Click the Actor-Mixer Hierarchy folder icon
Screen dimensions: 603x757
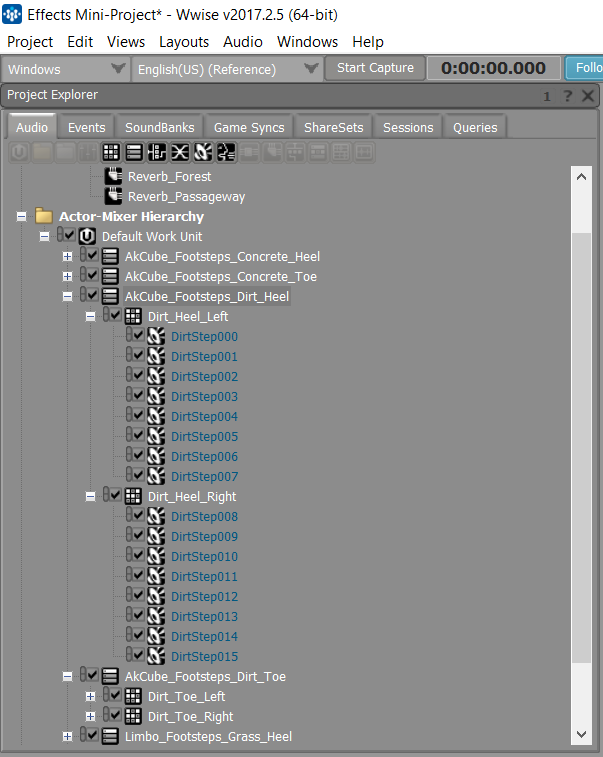pyautogui.click(x=44, y=216)
